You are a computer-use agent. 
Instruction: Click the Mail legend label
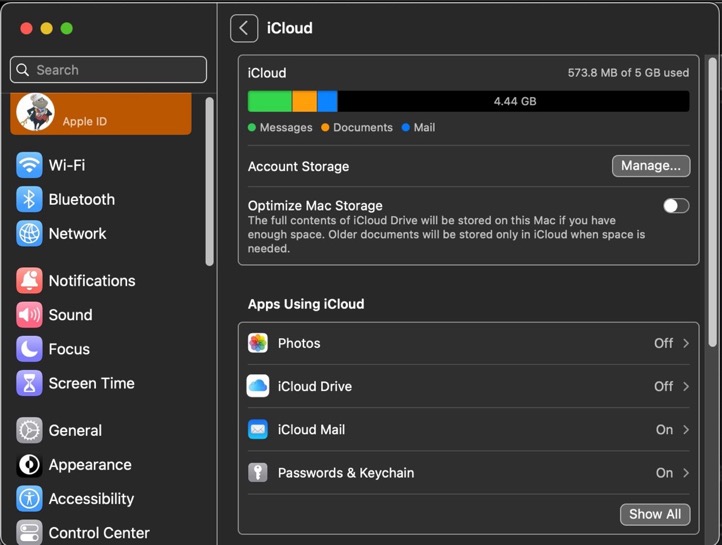tap(424, 128)
